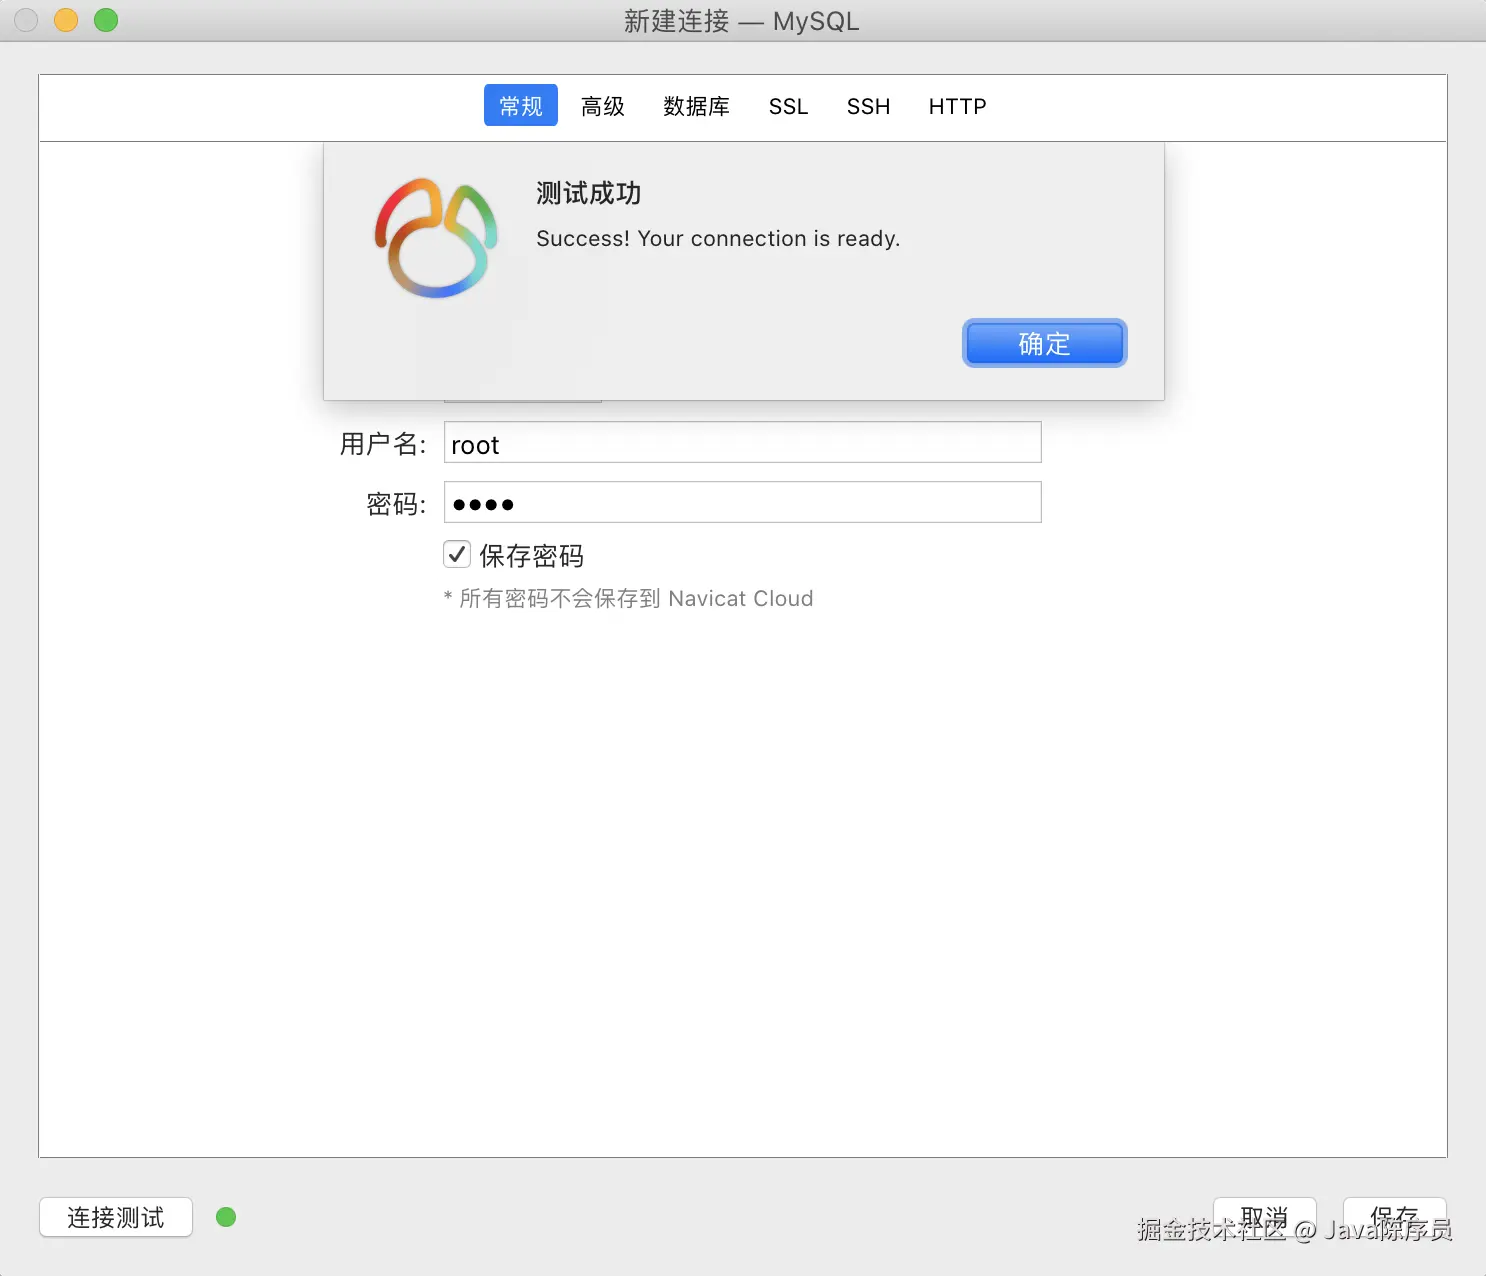Minimize window with yellow button
Image resolution: width=1486 pixels, height=1276 pixels.
66,20
